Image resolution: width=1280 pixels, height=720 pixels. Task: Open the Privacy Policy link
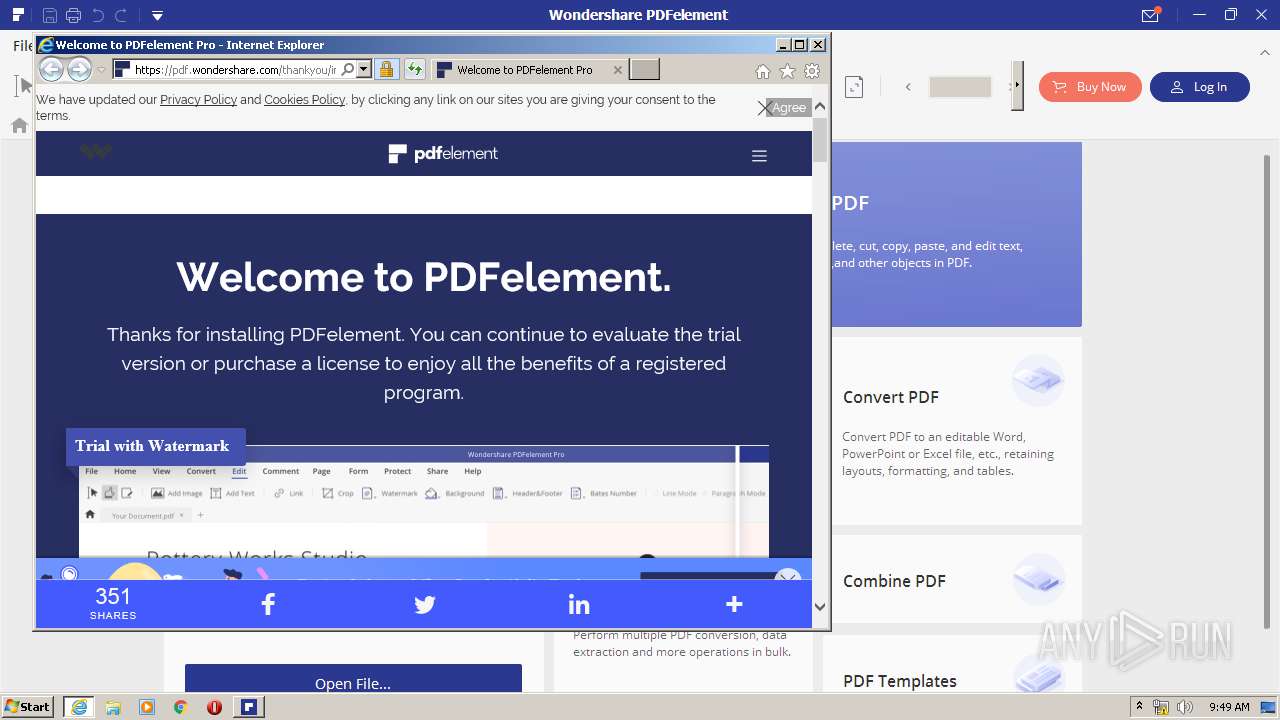click(198, 100)
